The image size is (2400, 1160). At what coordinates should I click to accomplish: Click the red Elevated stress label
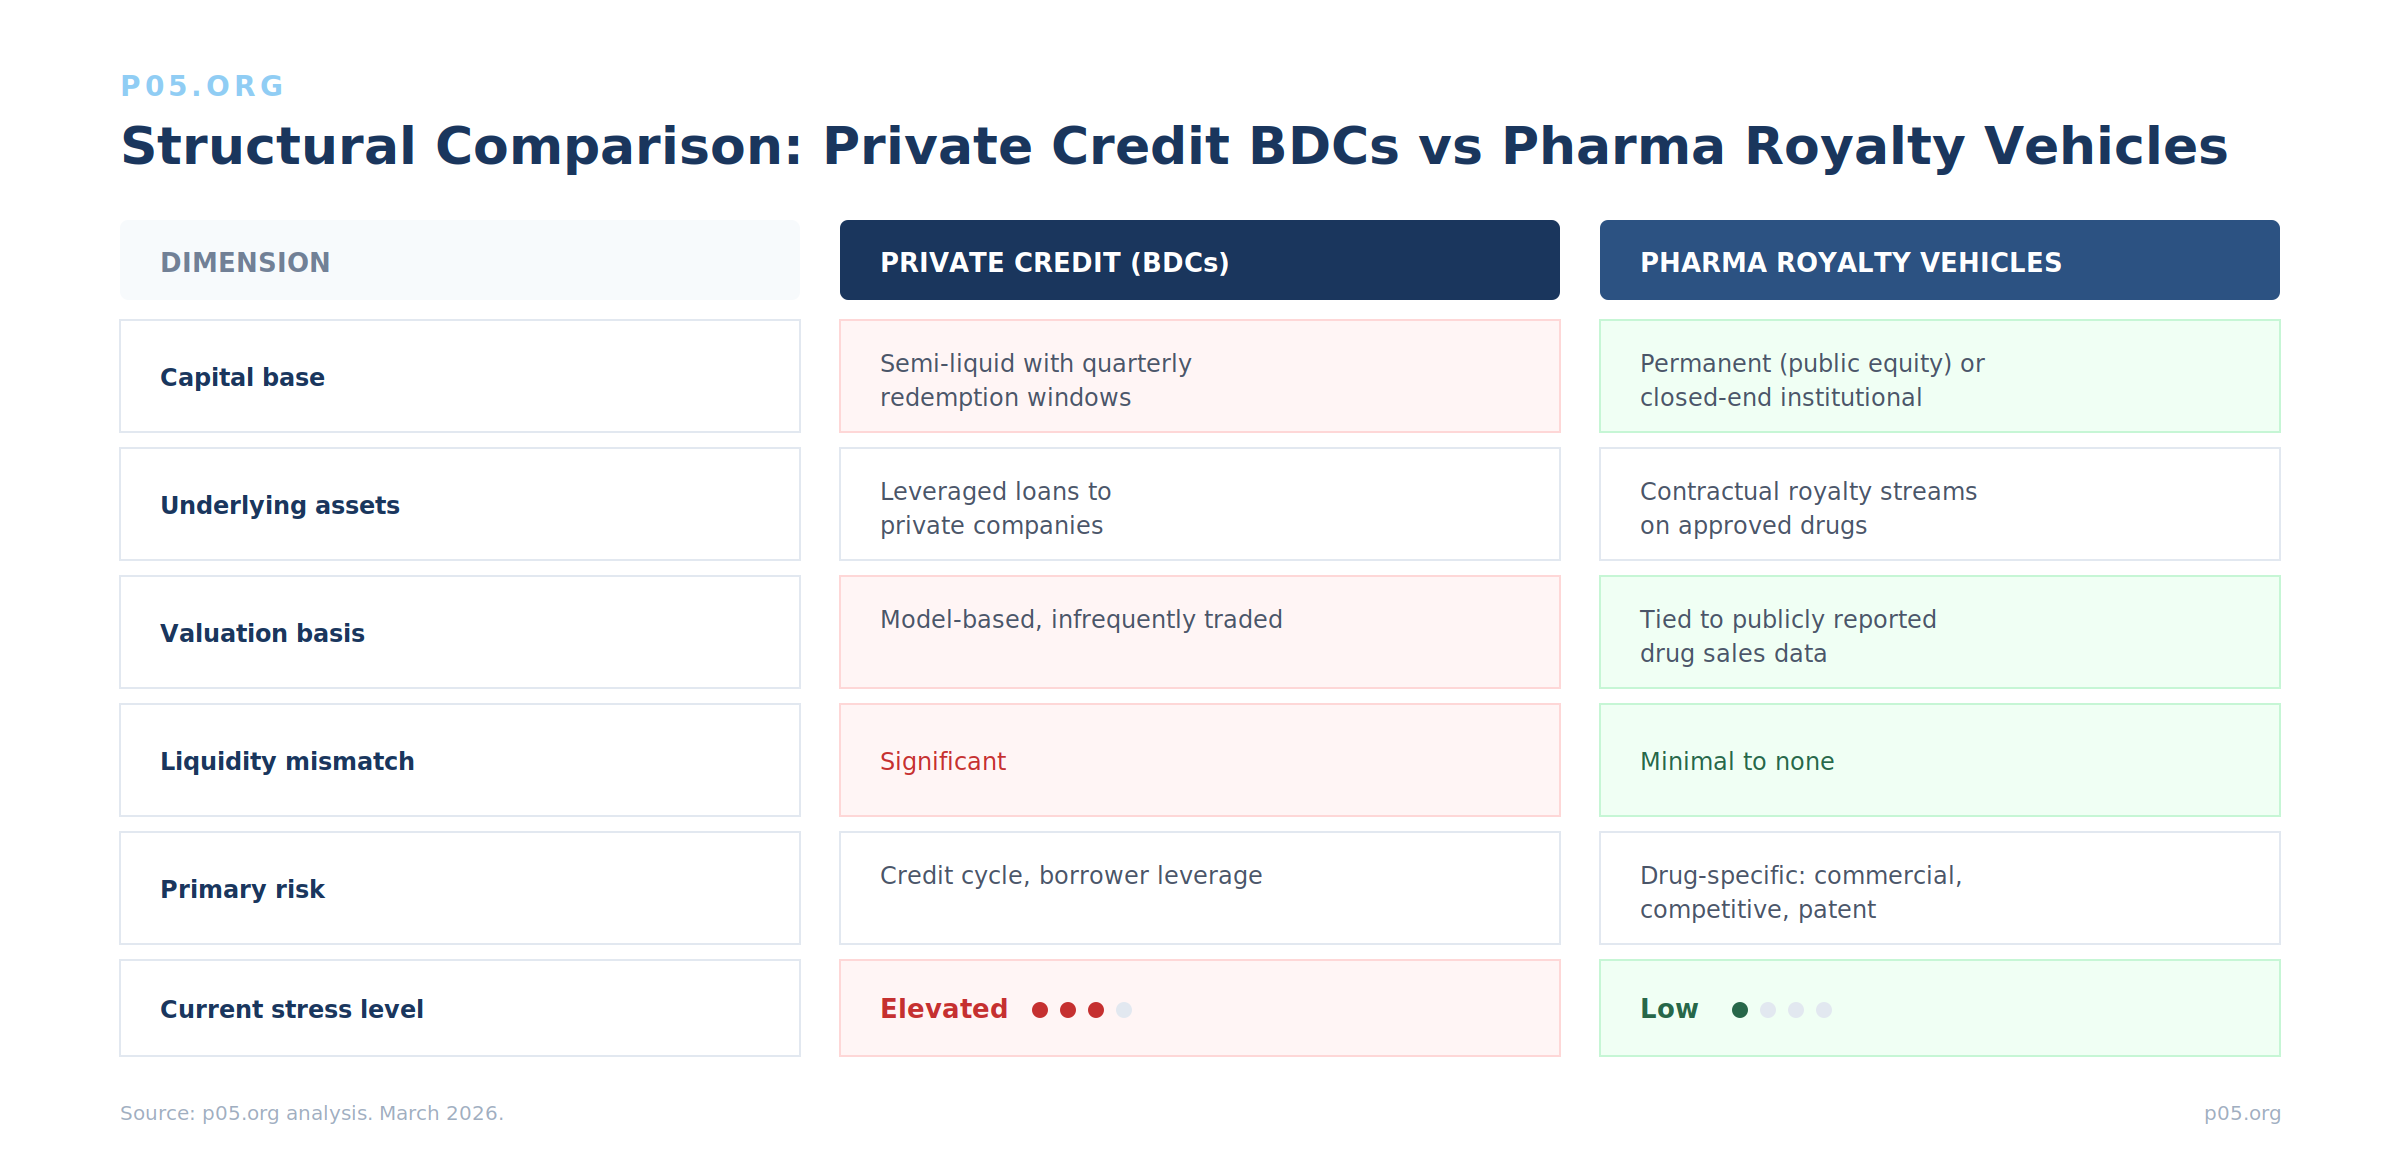click(x=943, y=1009)
